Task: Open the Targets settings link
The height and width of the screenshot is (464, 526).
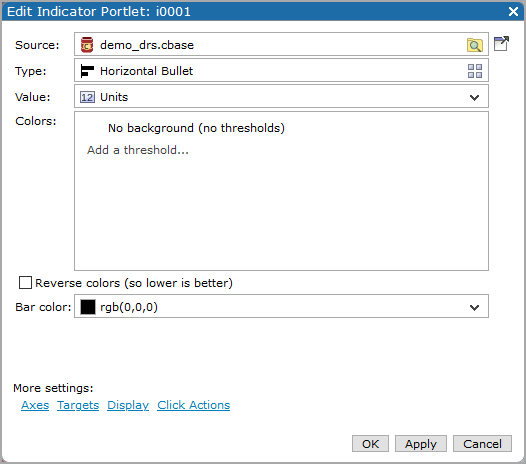Action: (x=78, y=405)
